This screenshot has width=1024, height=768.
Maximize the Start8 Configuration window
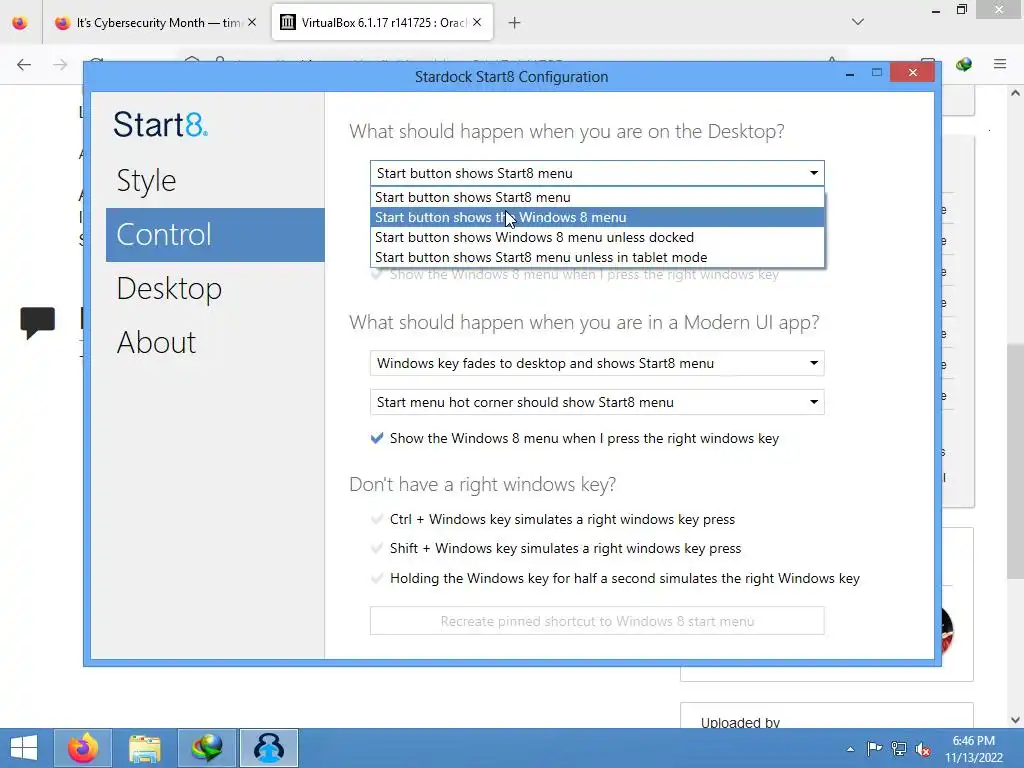tap(877, 72)
